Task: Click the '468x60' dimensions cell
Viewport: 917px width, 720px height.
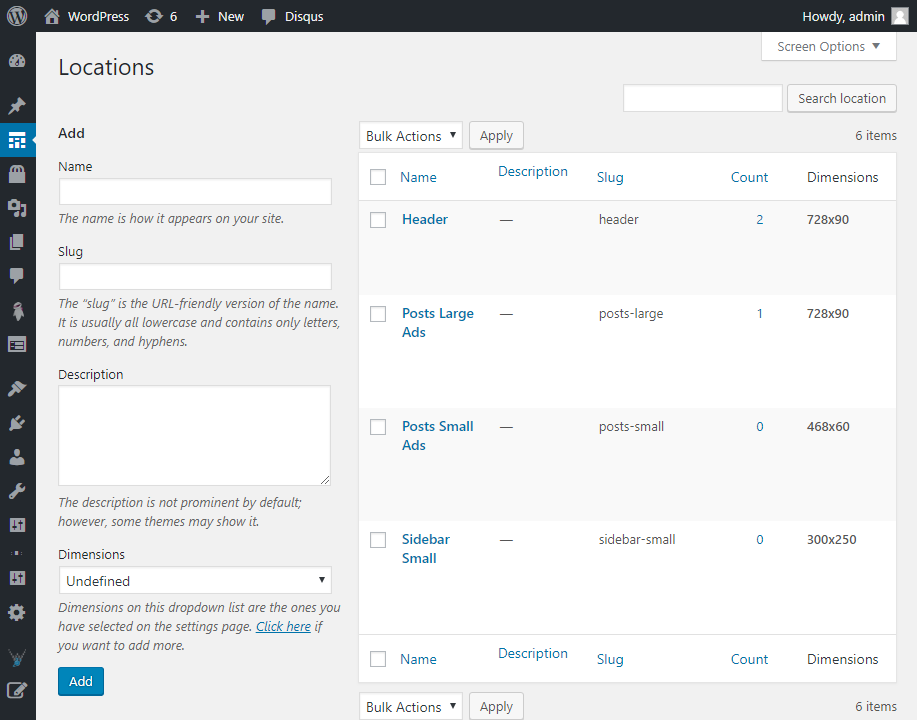Action: [828, 426]
